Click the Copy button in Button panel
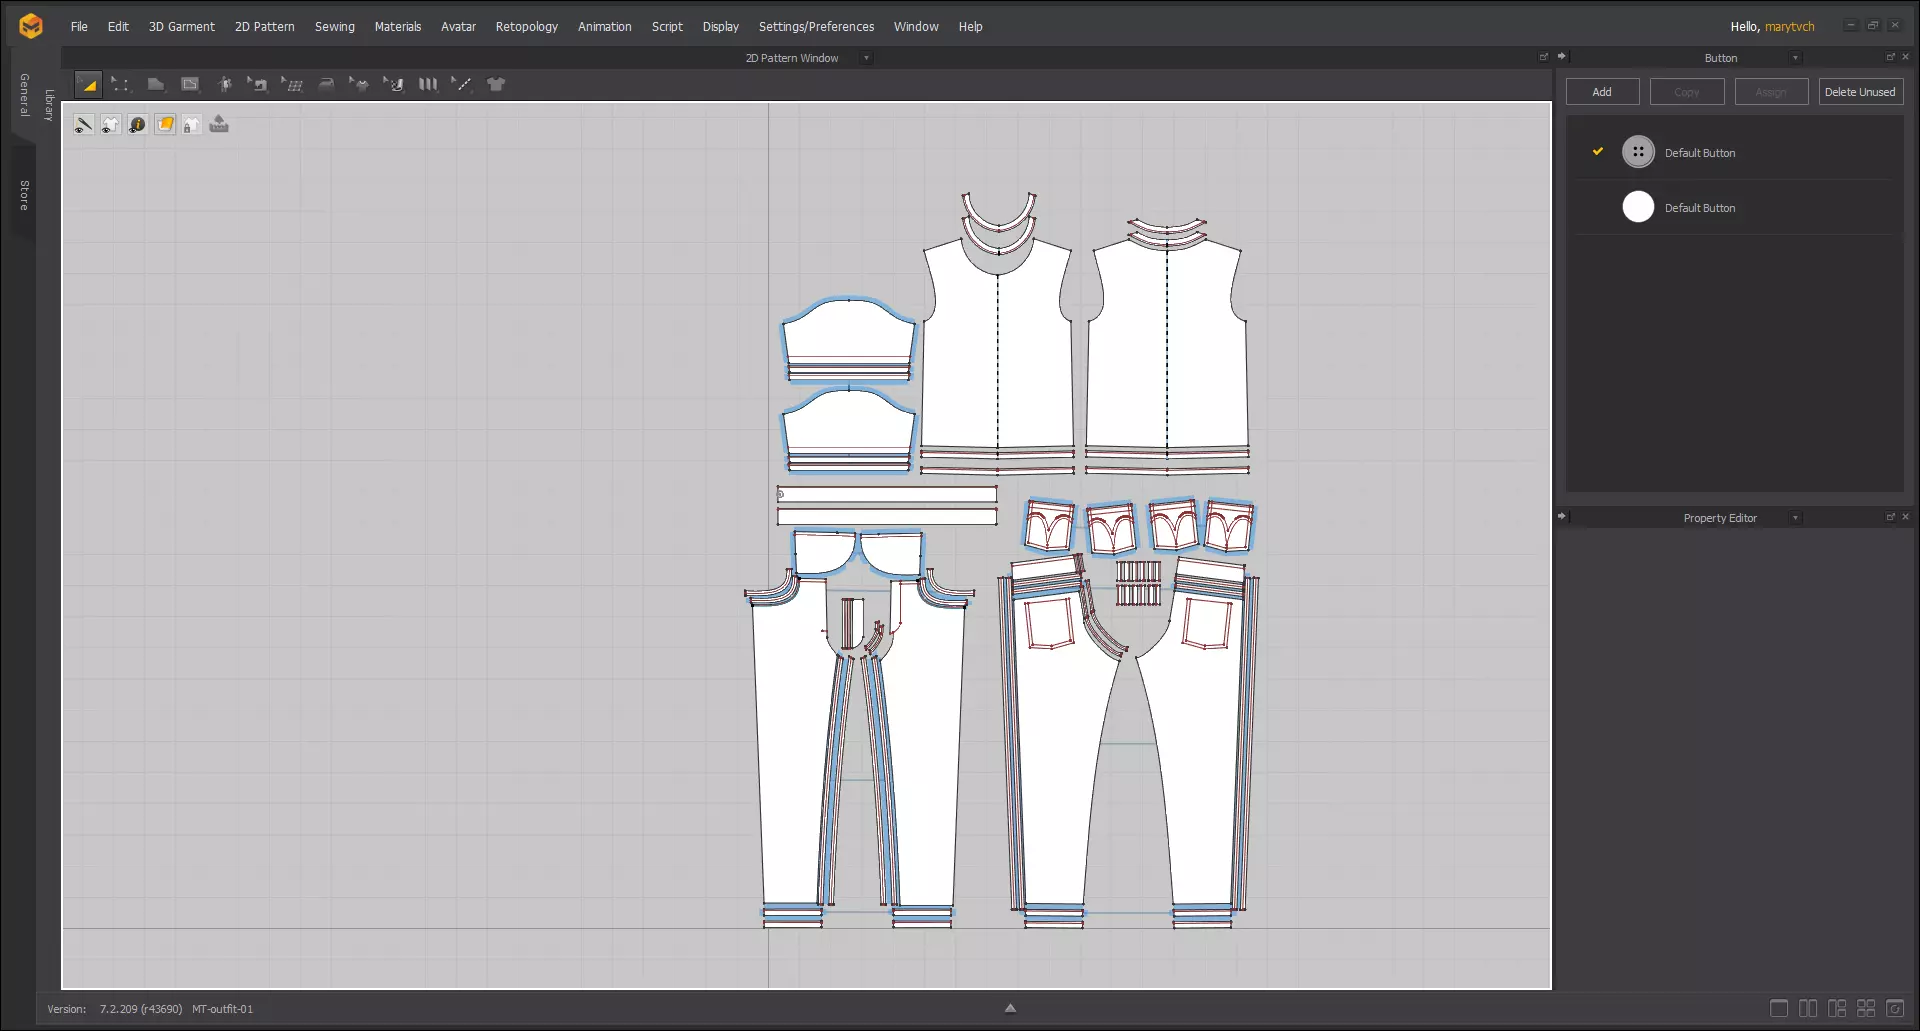Screen dimensions: 1920x1031 tap(1687, 92)
